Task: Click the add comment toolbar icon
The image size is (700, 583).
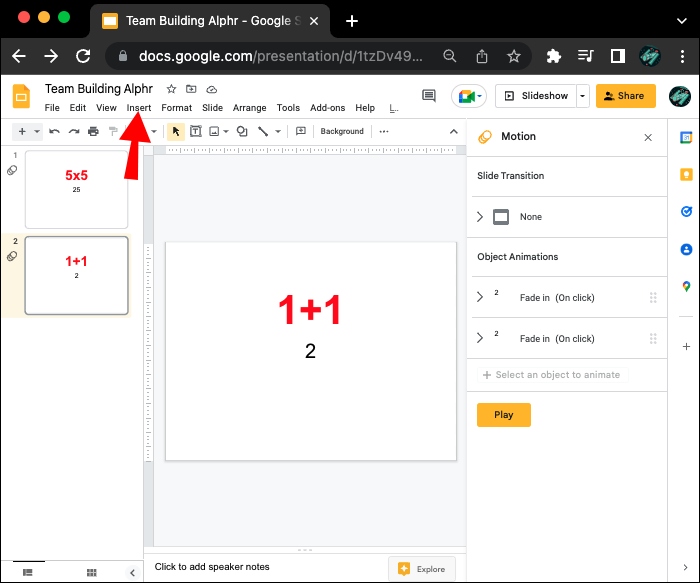Action: 301,131
